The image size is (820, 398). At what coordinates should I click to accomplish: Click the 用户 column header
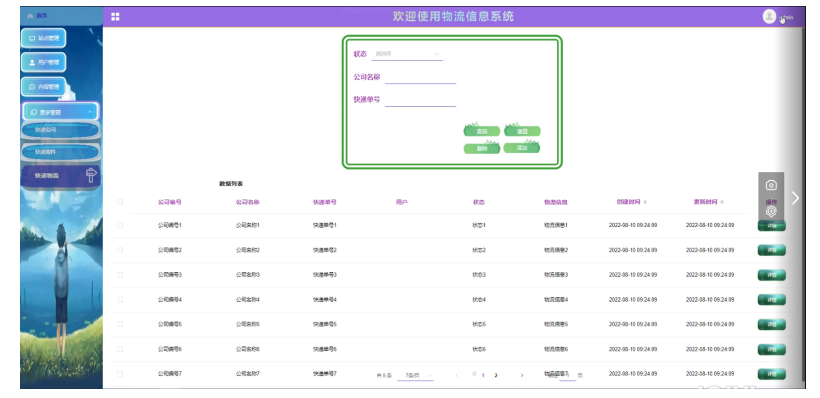pos(402,202)
